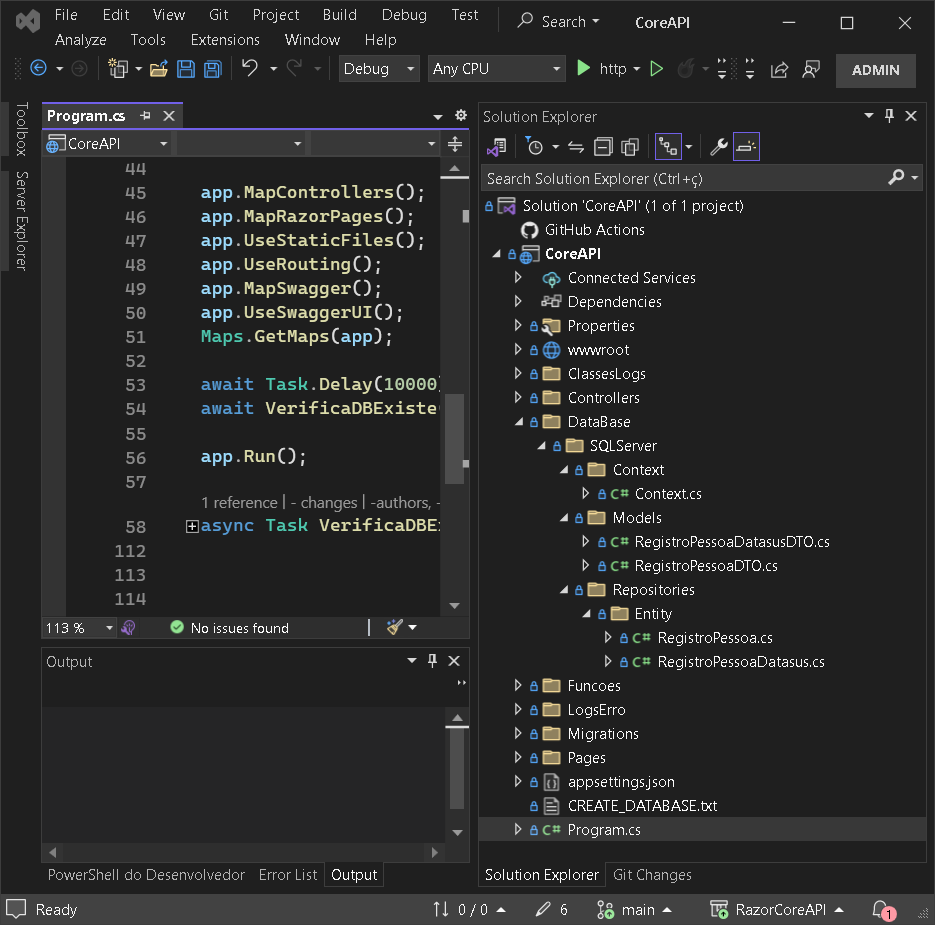Toggle nested files view in Solution Explorer
This screenshot has width=935, height=925.
click(668, 147)
